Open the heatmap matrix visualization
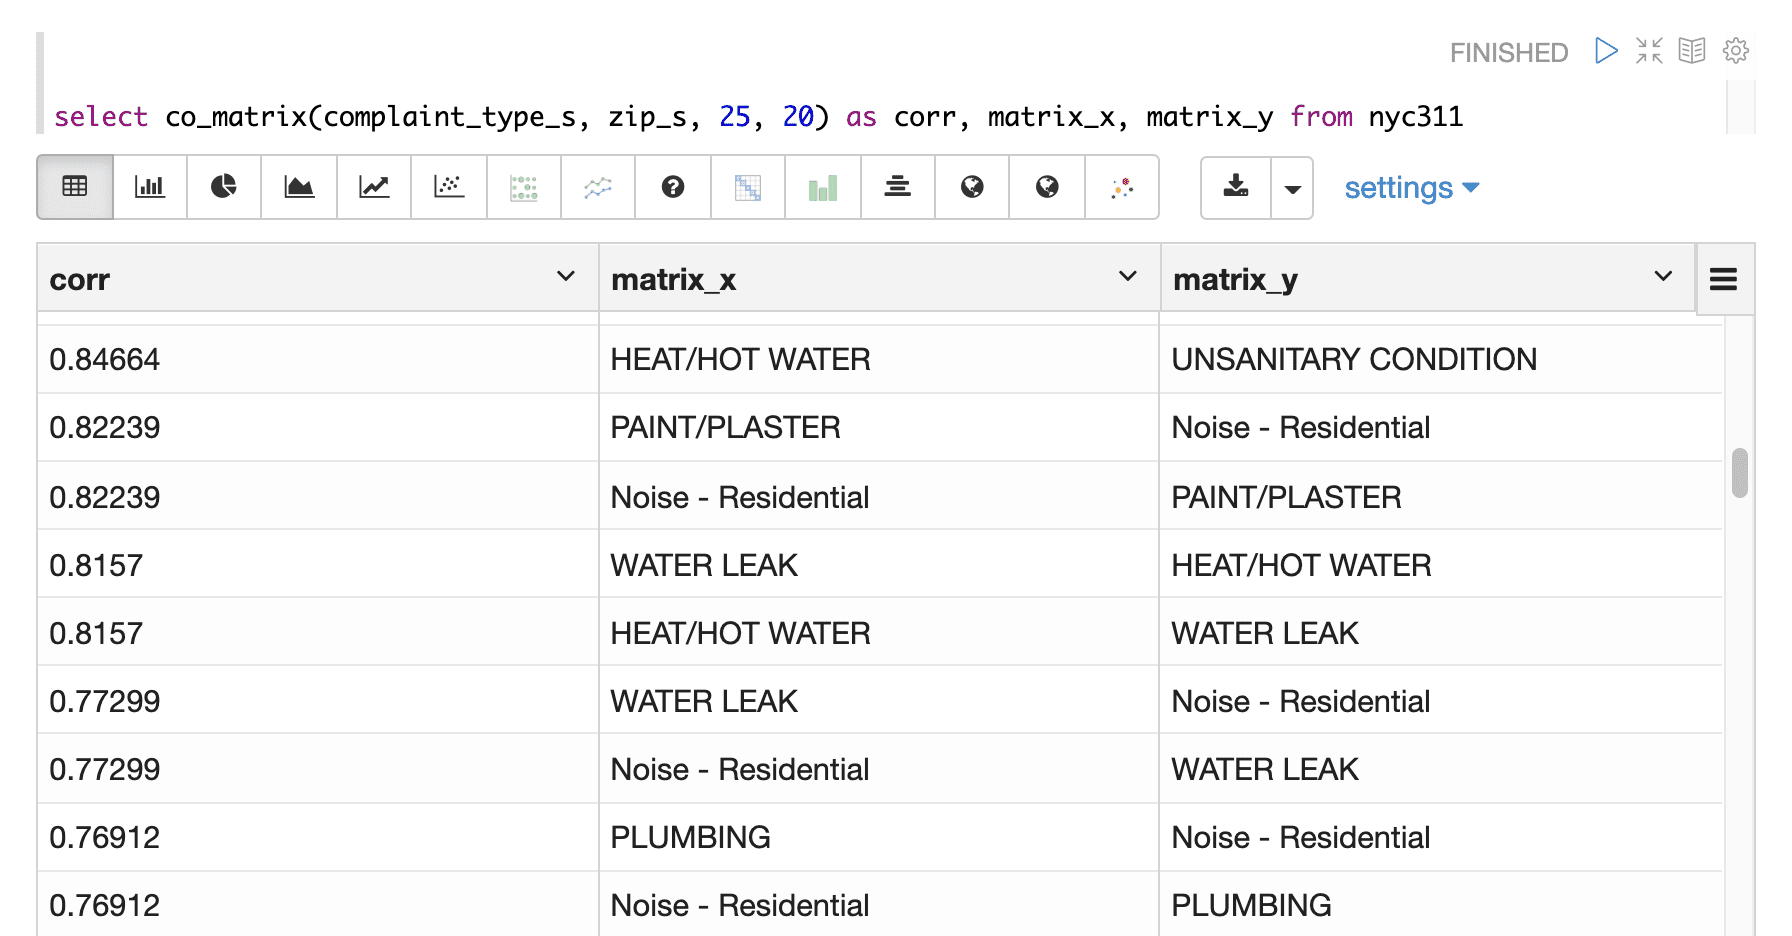The image size is (1792, 936). click(x=747, y=187)
